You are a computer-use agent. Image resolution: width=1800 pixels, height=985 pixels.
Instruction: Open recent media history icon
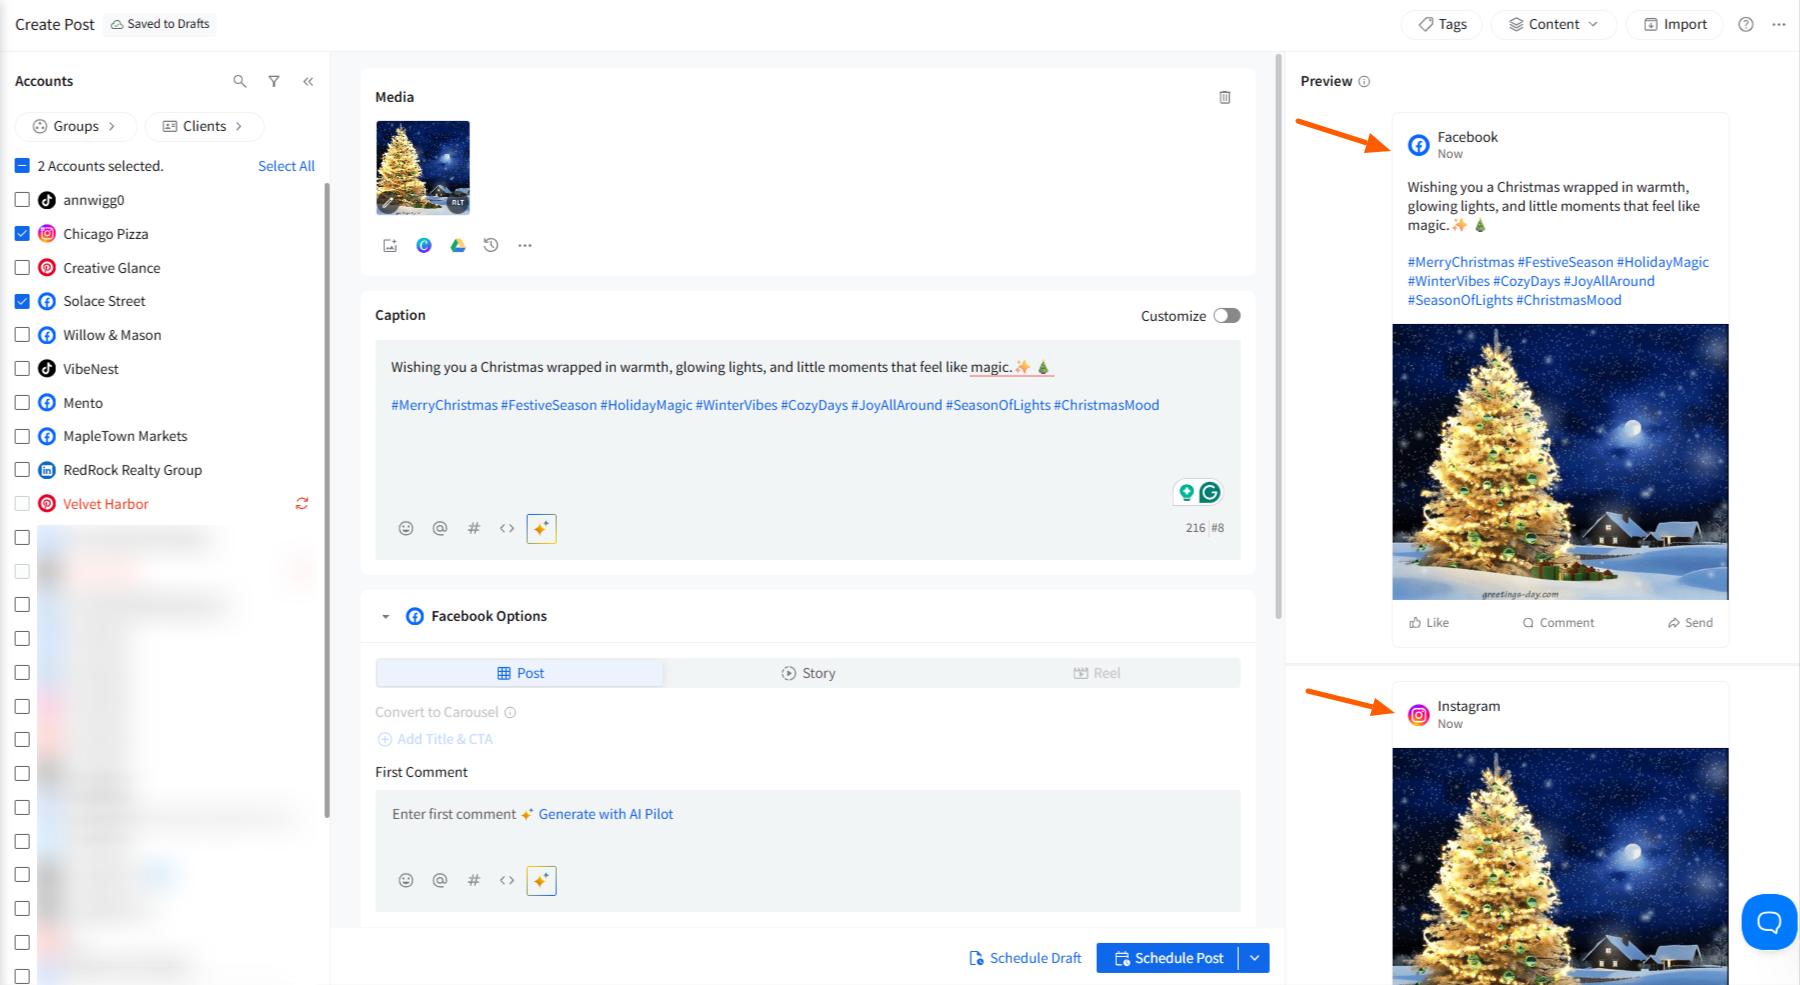coord(491,245)
